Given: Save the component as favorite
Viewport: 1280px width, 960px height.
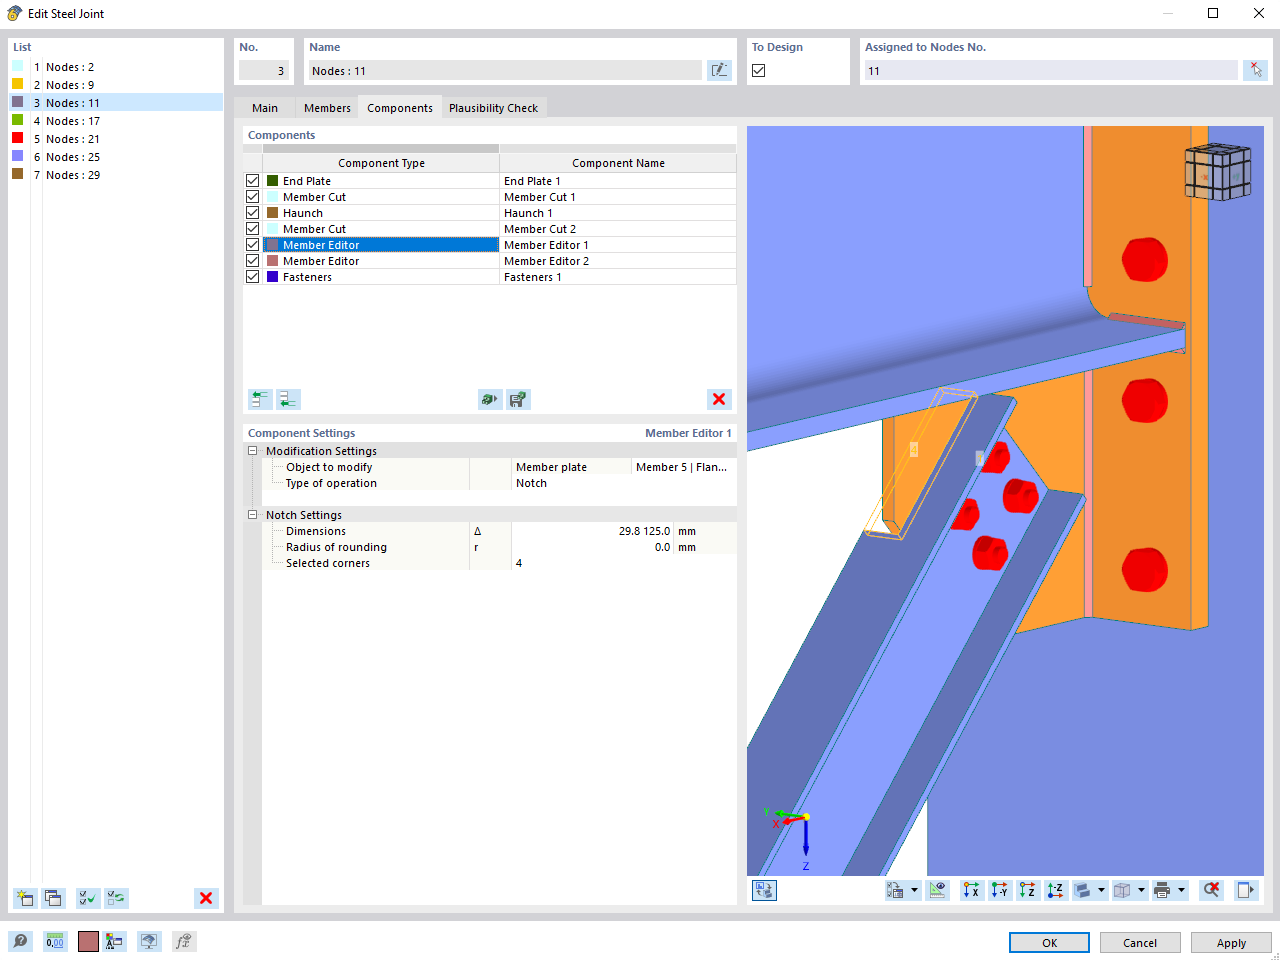Looking at the screenshot, I should click(518, 399).
